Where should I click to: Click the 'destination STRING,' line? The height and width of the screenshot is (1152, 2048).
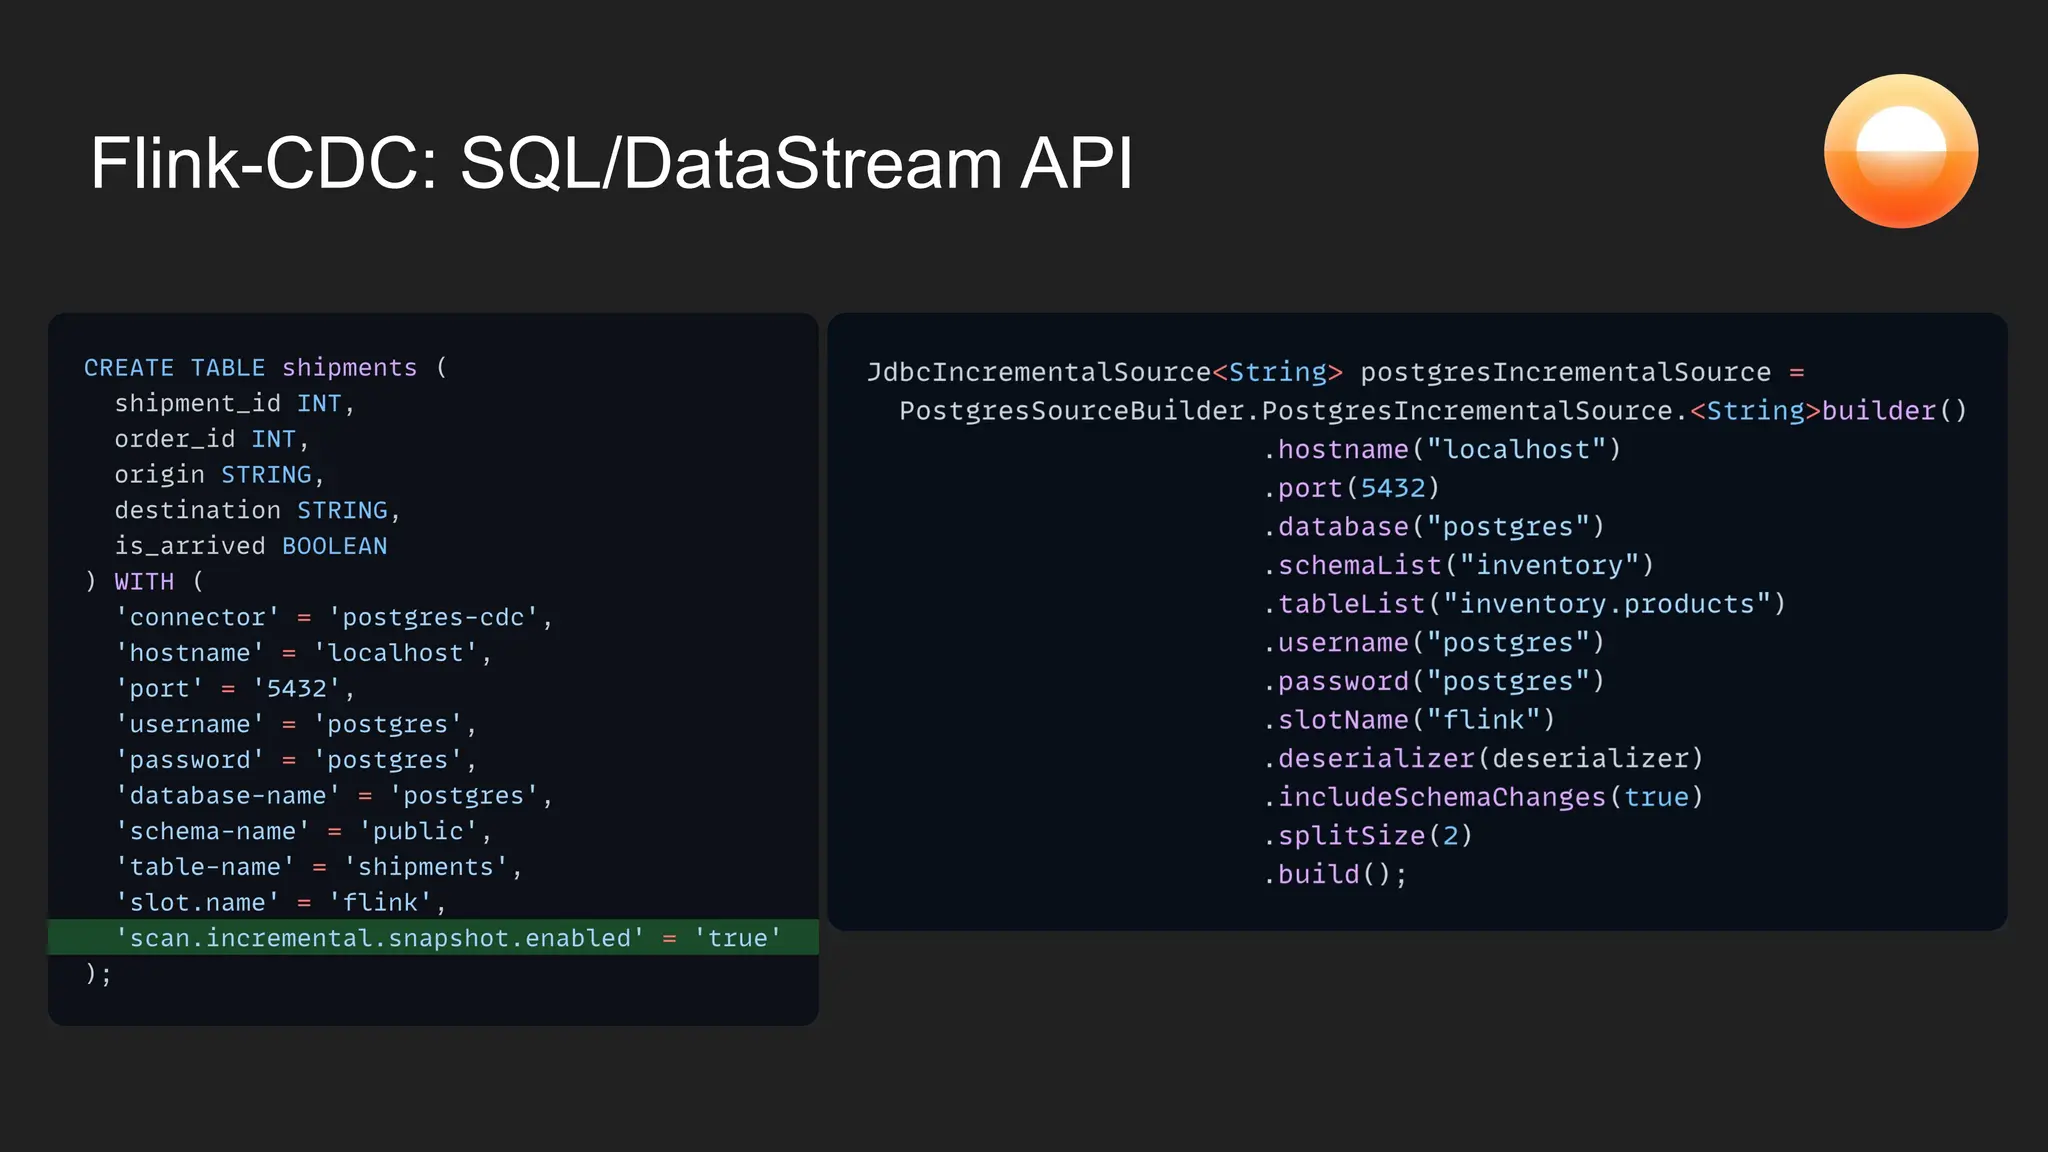pyautogui.click(x=258, y=511)
